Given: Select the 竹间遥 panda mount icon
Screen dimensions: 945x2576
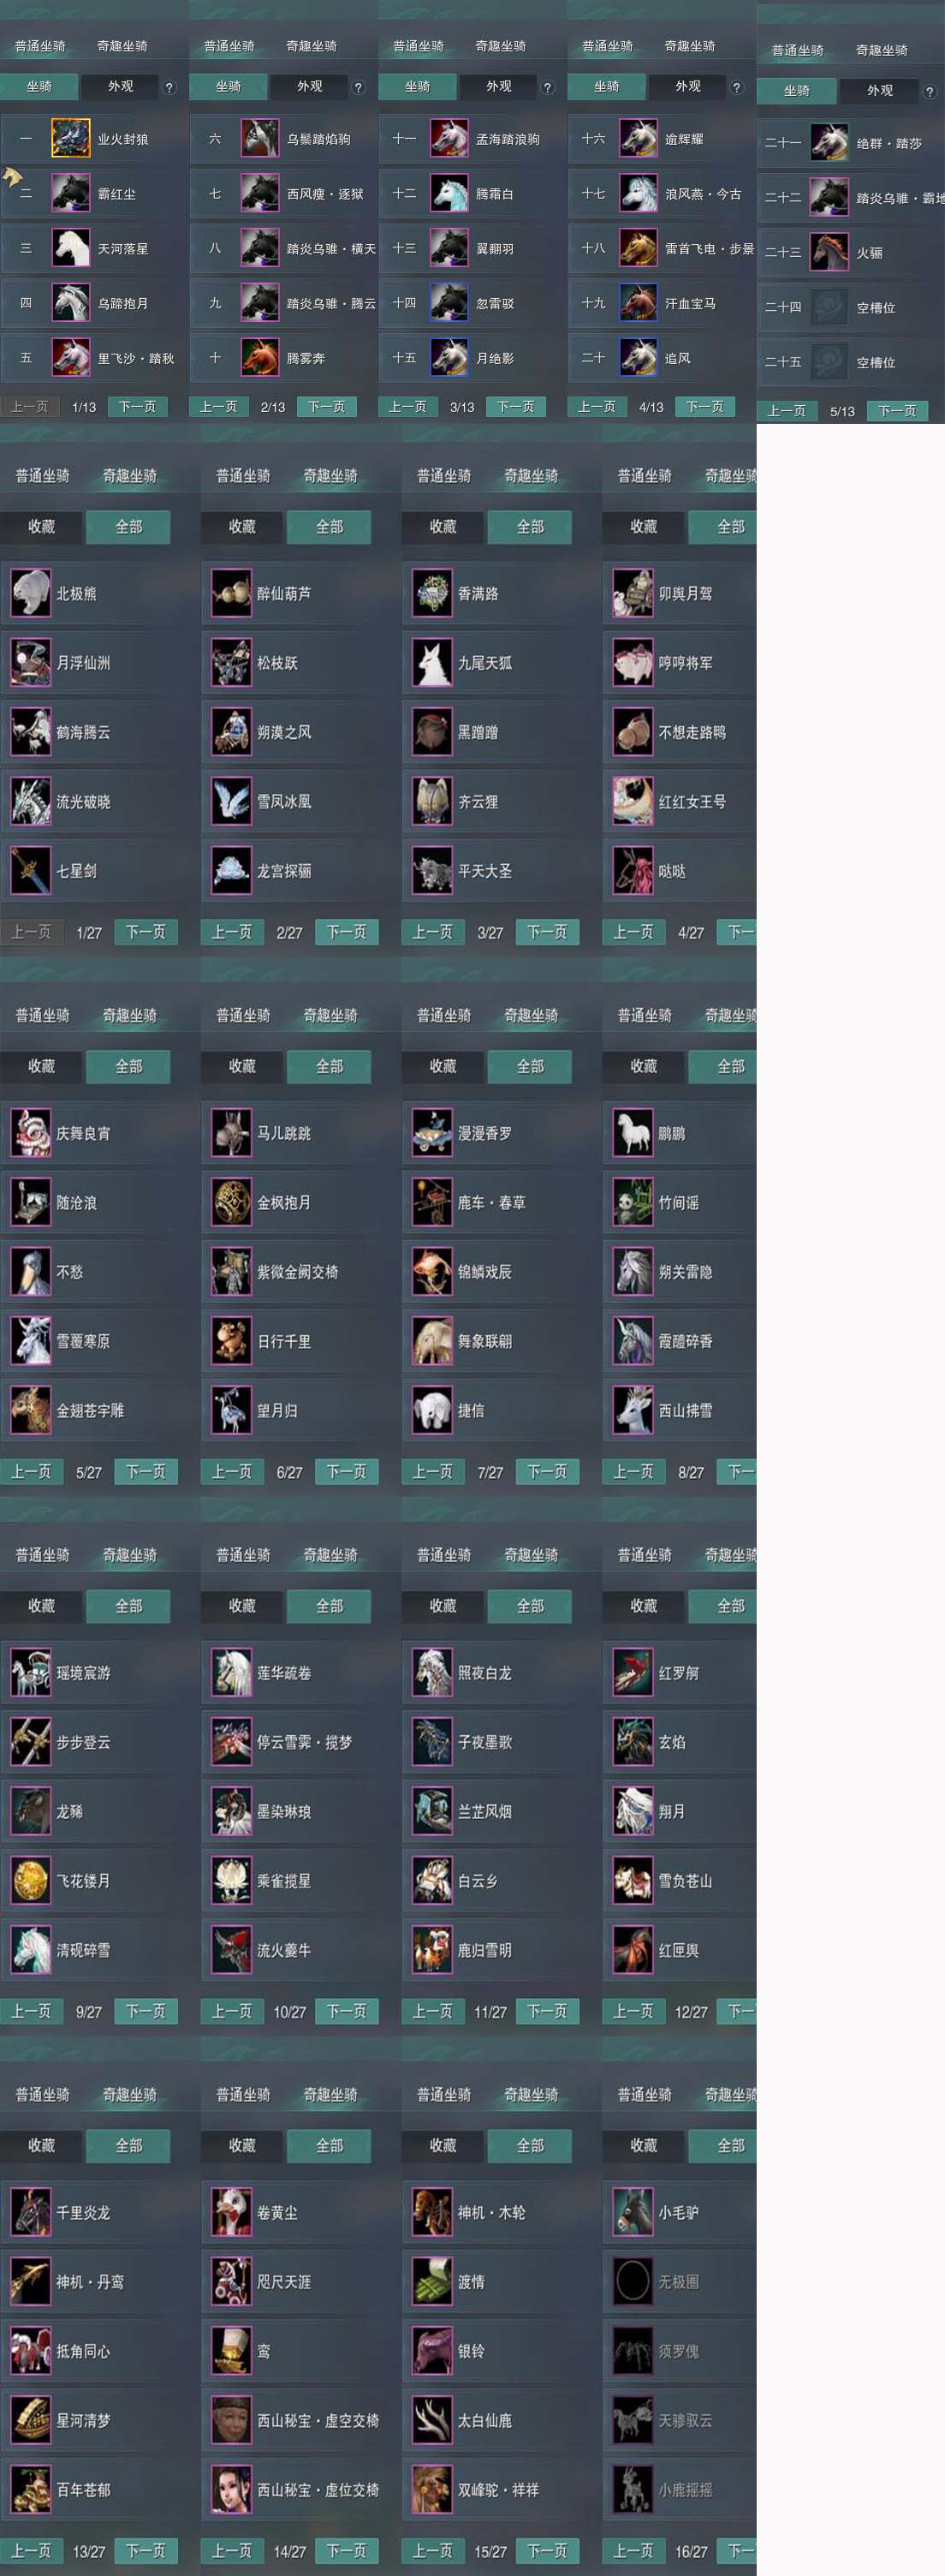Looking at the screenshot, I should click(633, 1203).
